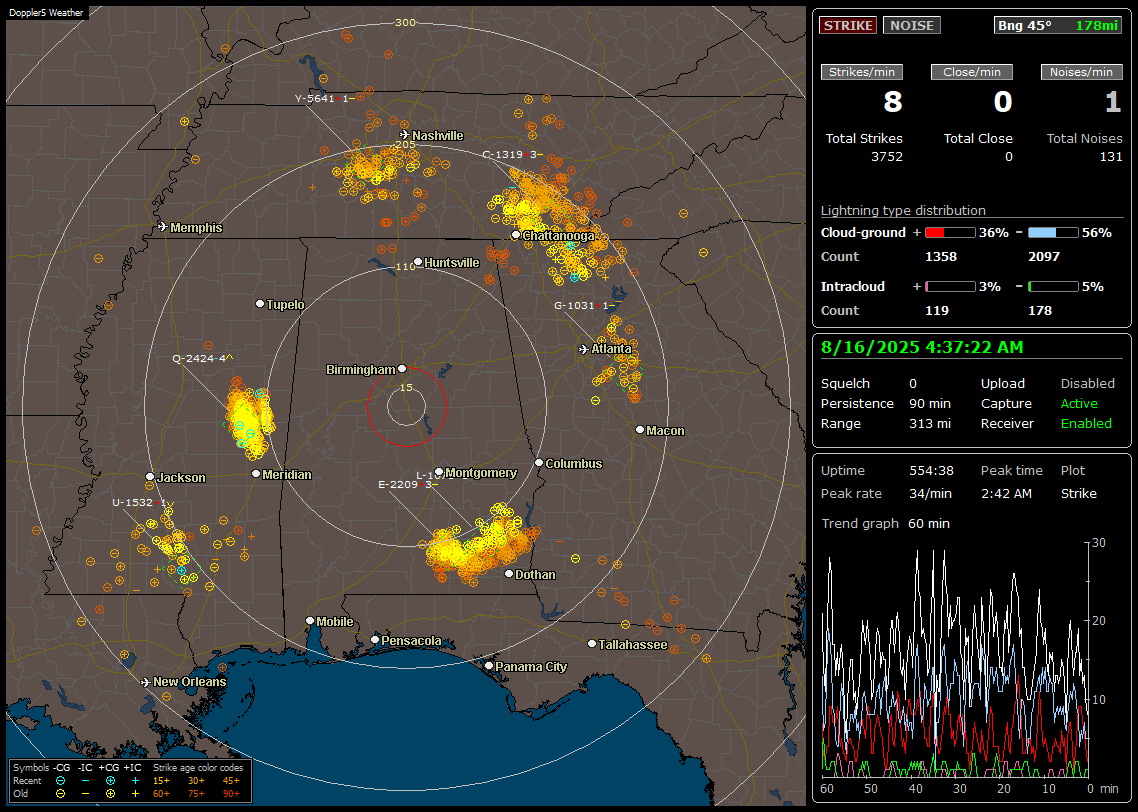1138x812 pixels.
Task: Click the Atlanta airport icon
Action: pyautogui.click(x=584, y=349)
